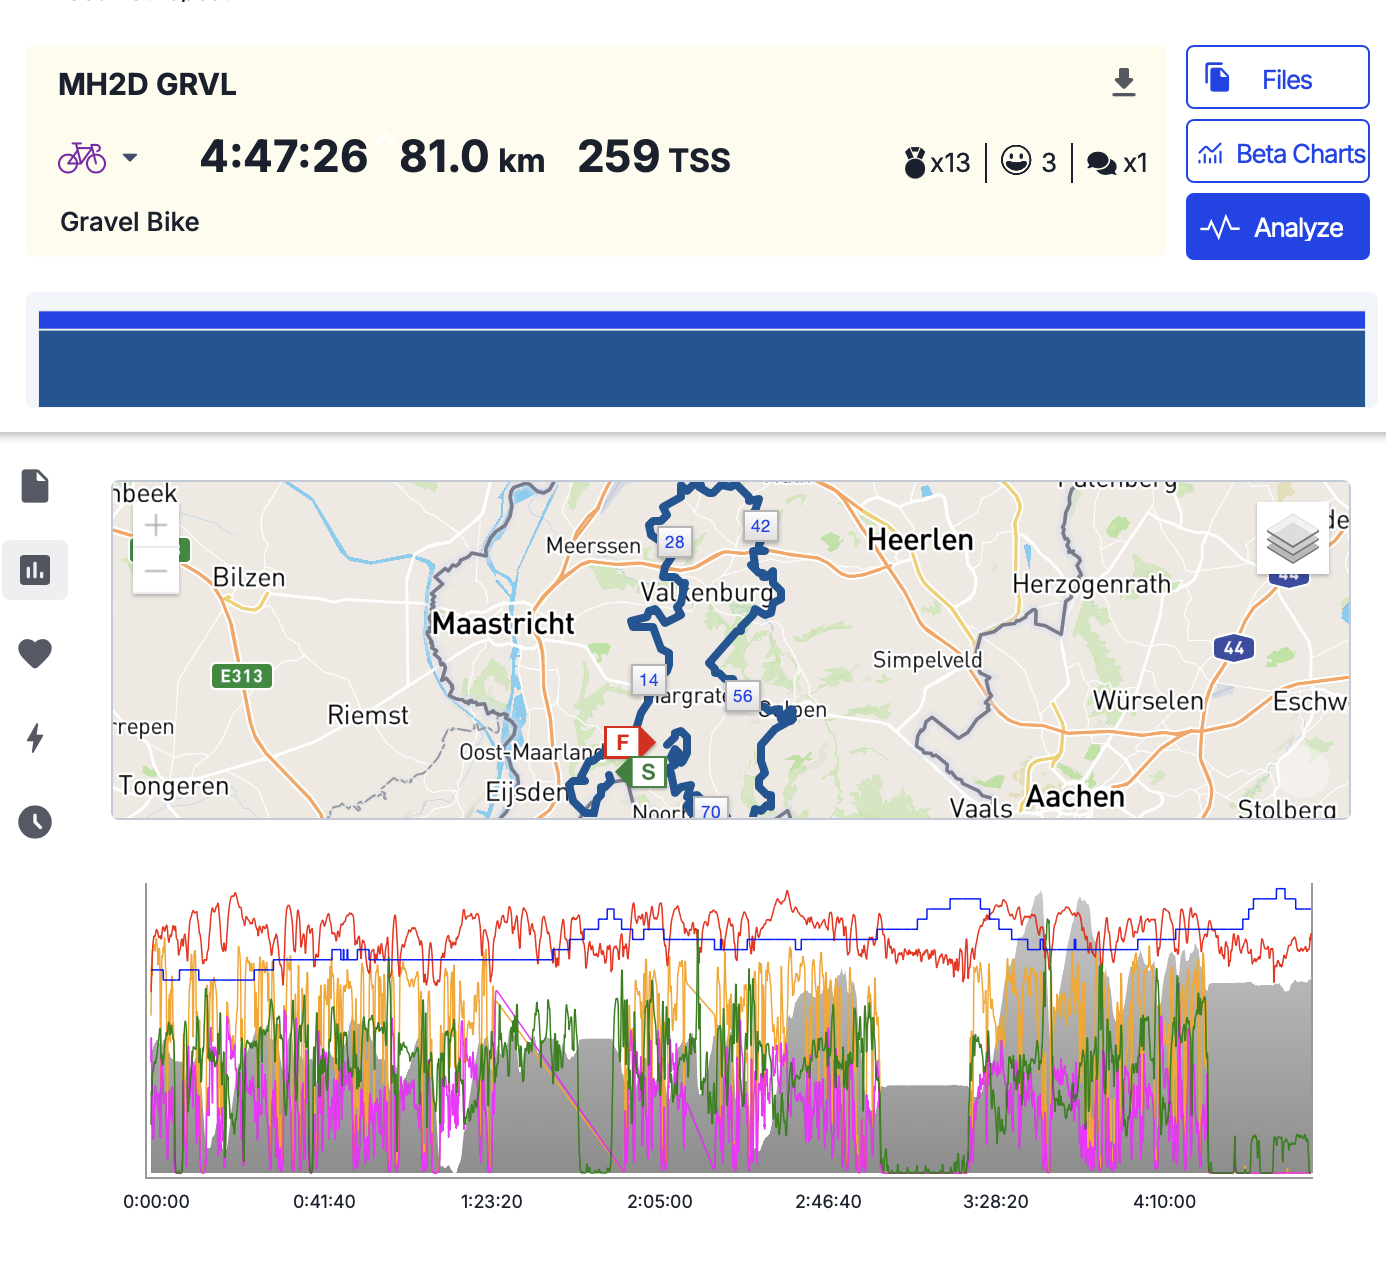Image resolution: width=1386 pixels, height=1284 pixels.
Task: View the x13 medals icon
Action: (914, 162)
